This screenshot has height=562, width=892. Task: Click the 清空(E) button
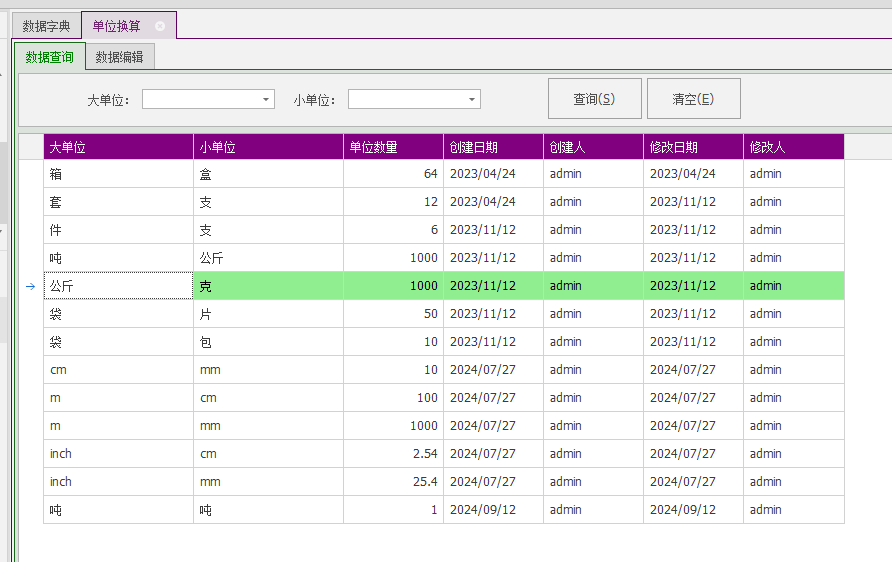[693, 99]
